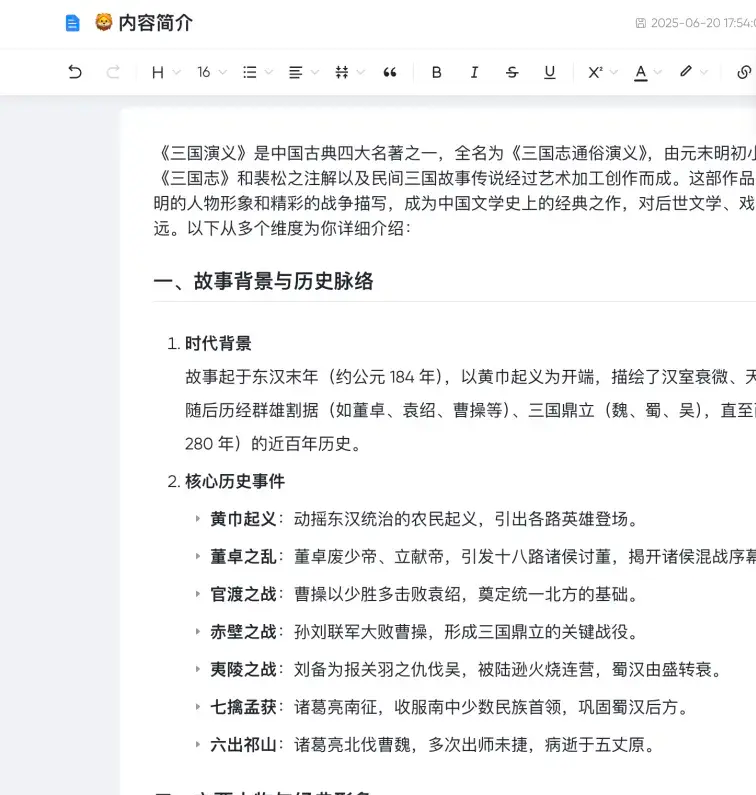Click the save status icon beside timestamp
Screen dimensions: 756x795
640,23
